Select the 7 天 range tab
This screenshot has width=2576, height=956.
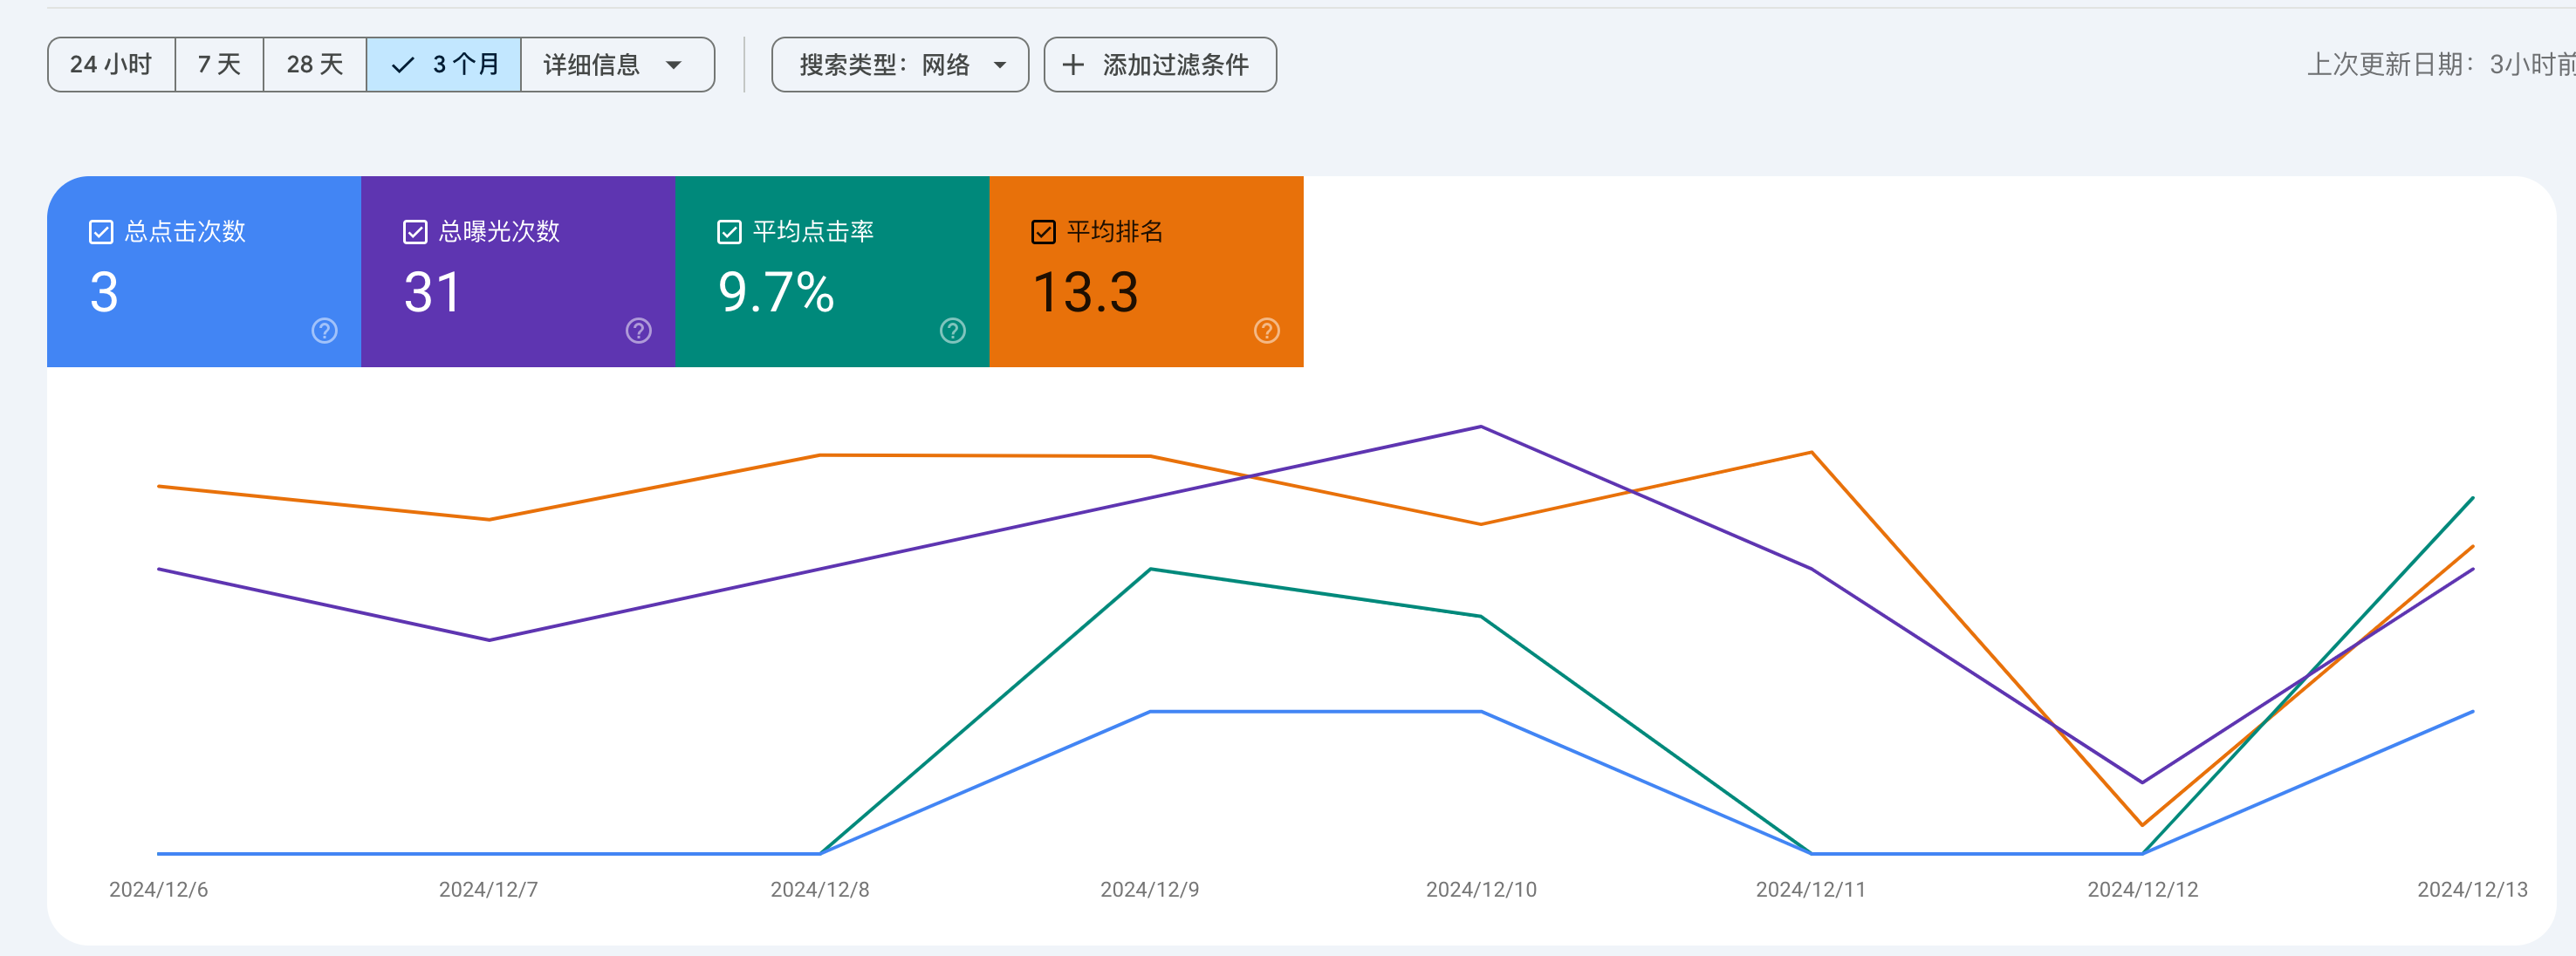coord(219,65)
